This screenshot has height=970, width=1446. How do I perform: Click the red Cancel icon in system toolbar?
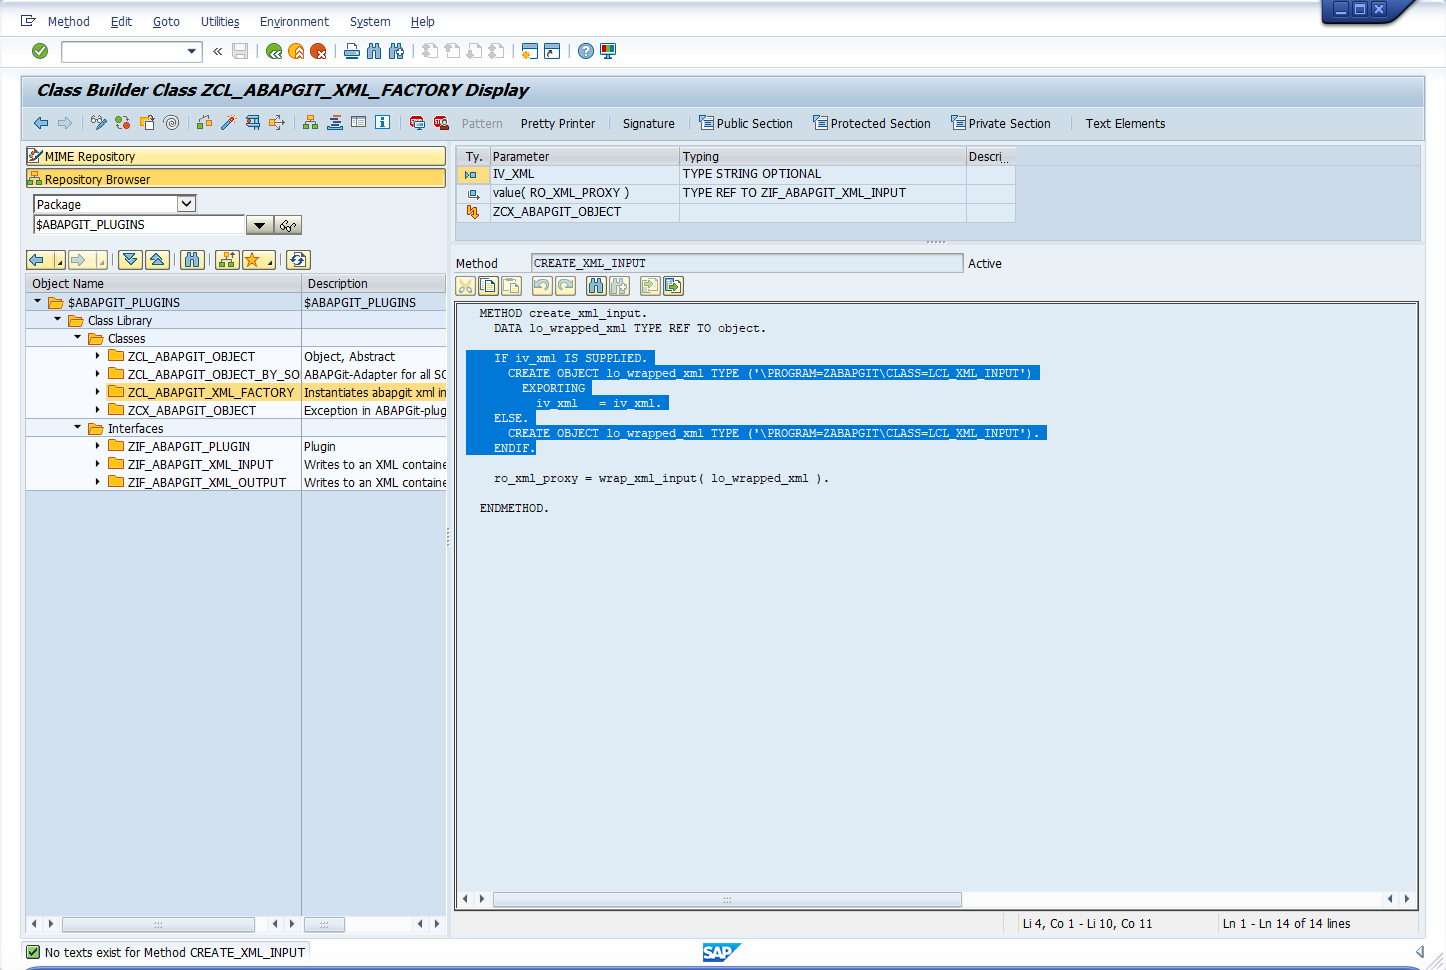tap(318, 51)
